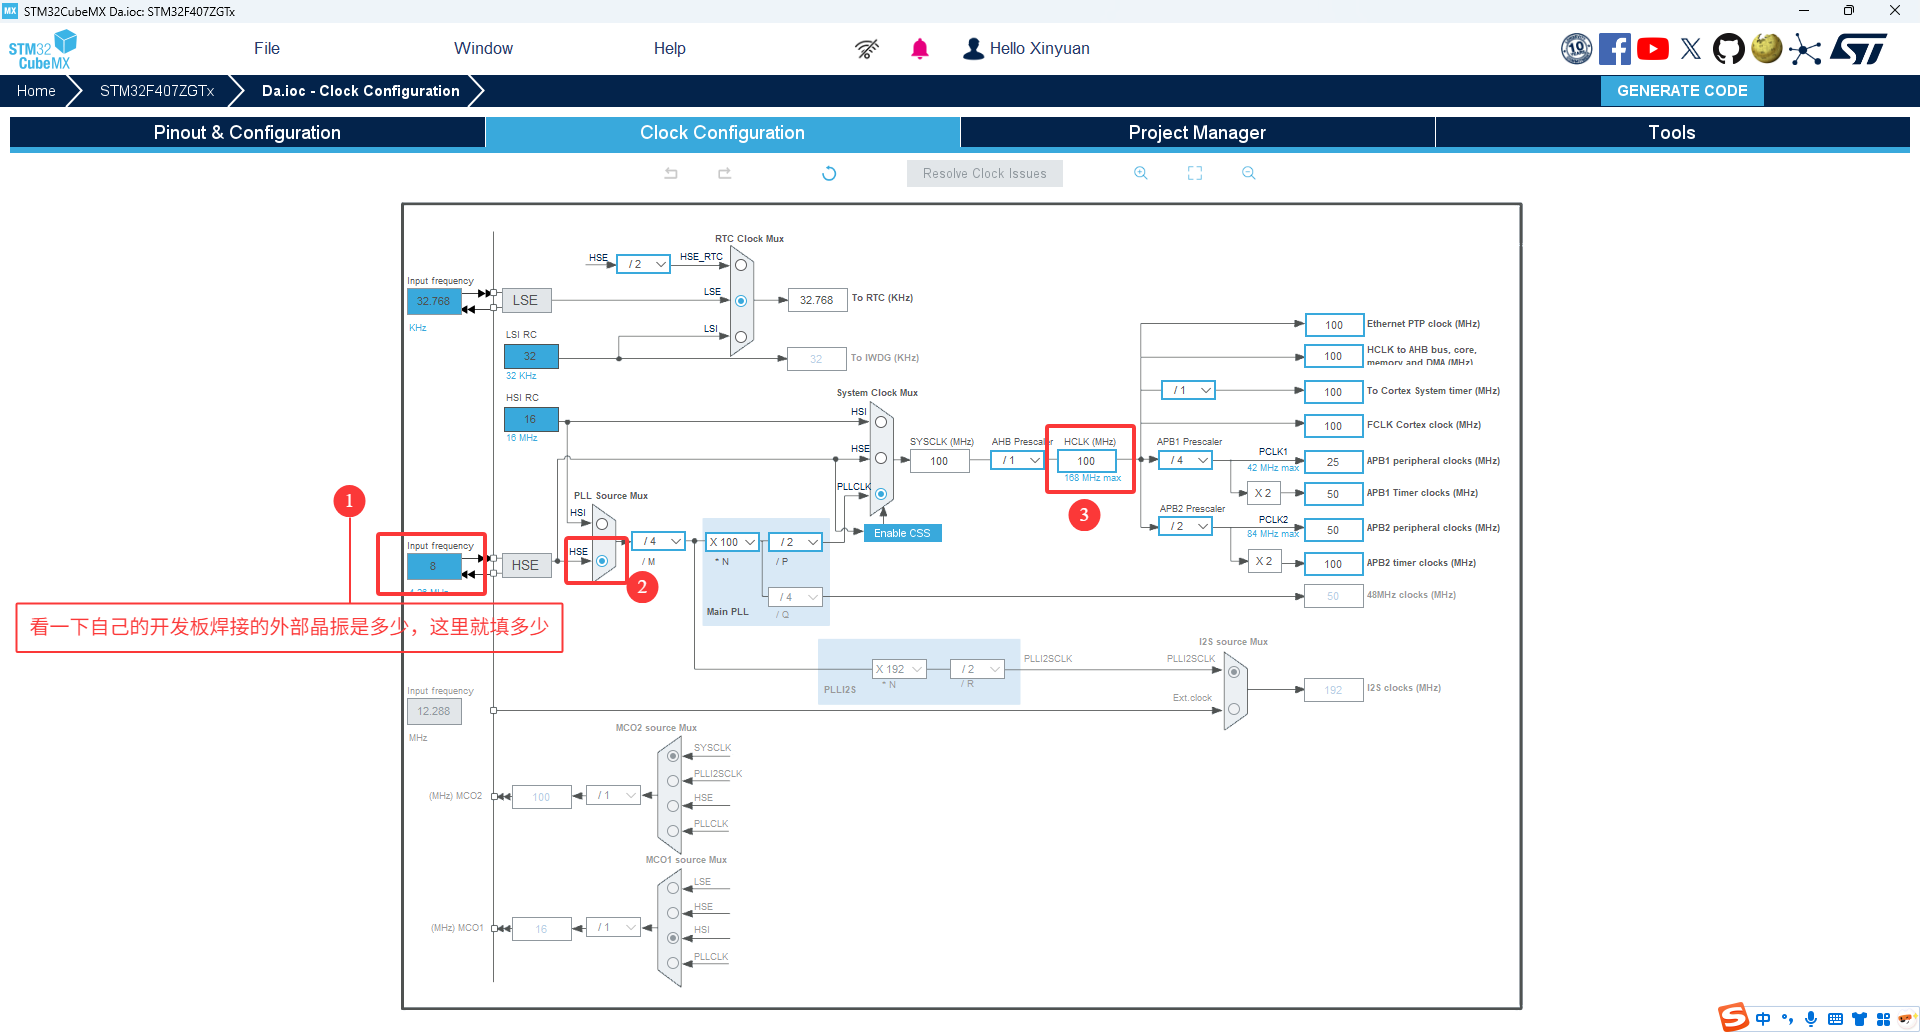Select HSI in PLL Source Mux
The height and width of the screenshot is (1032, 1920).
coord(602,524)
